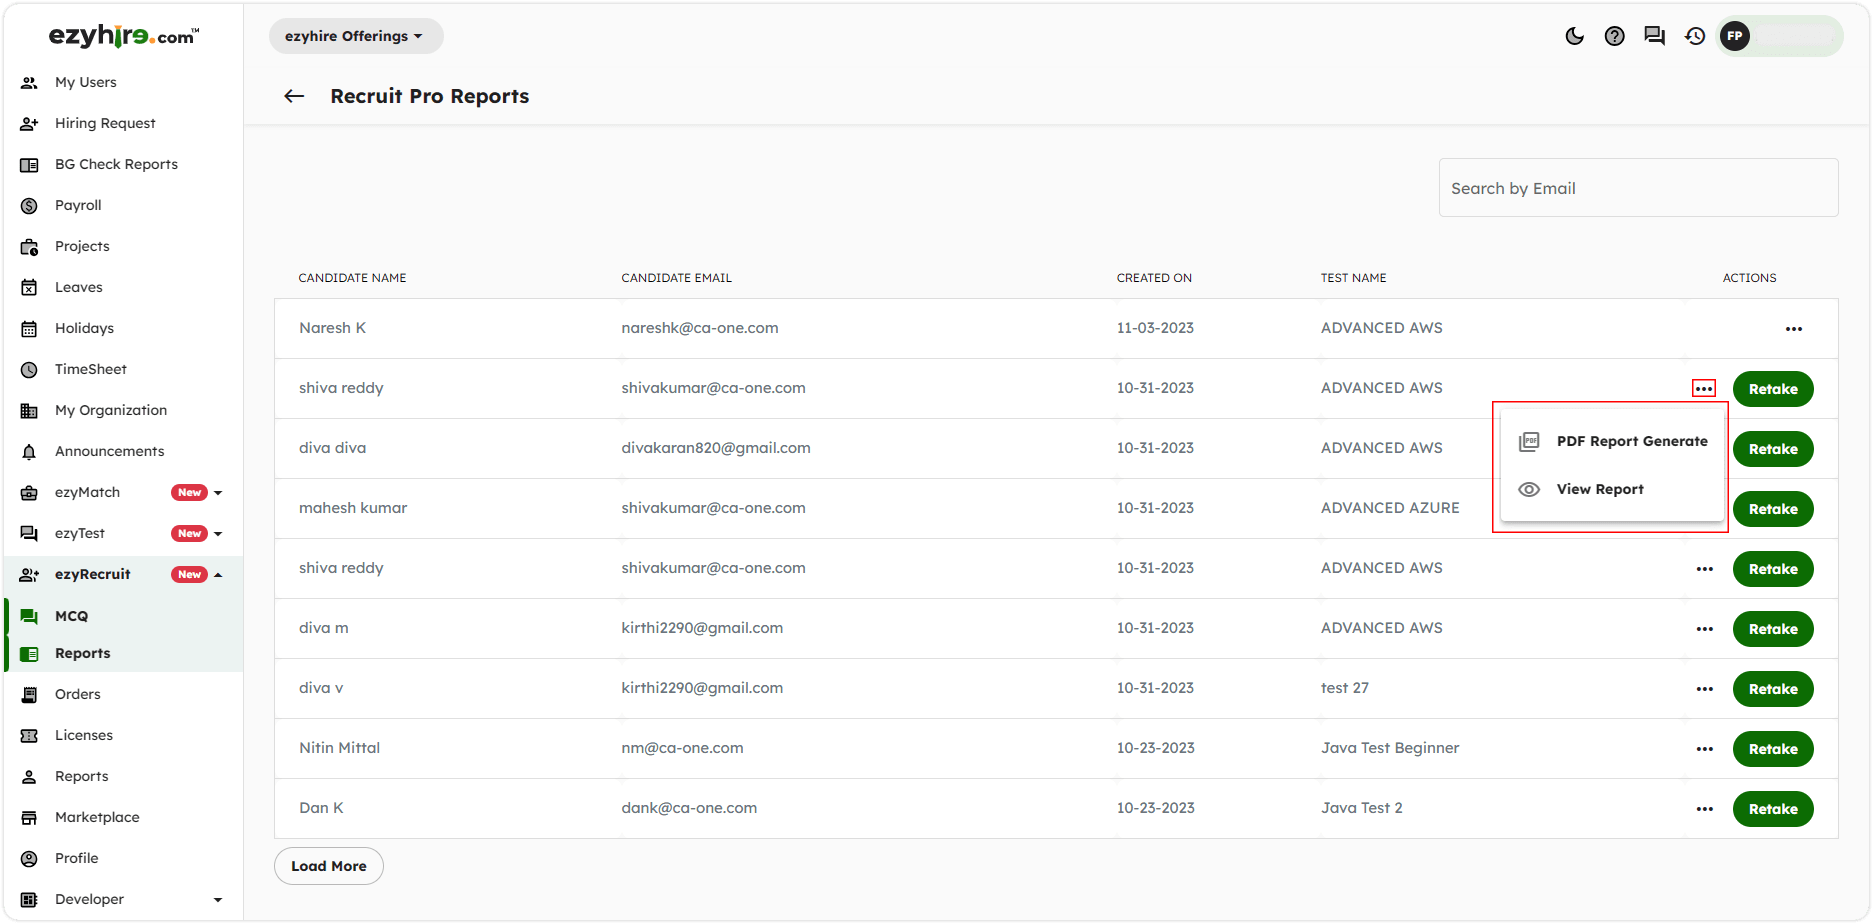Select View Report menu option
The height and width of the screenshot is (924, 1873).
pyautogui.click(x=1613, y=489)
